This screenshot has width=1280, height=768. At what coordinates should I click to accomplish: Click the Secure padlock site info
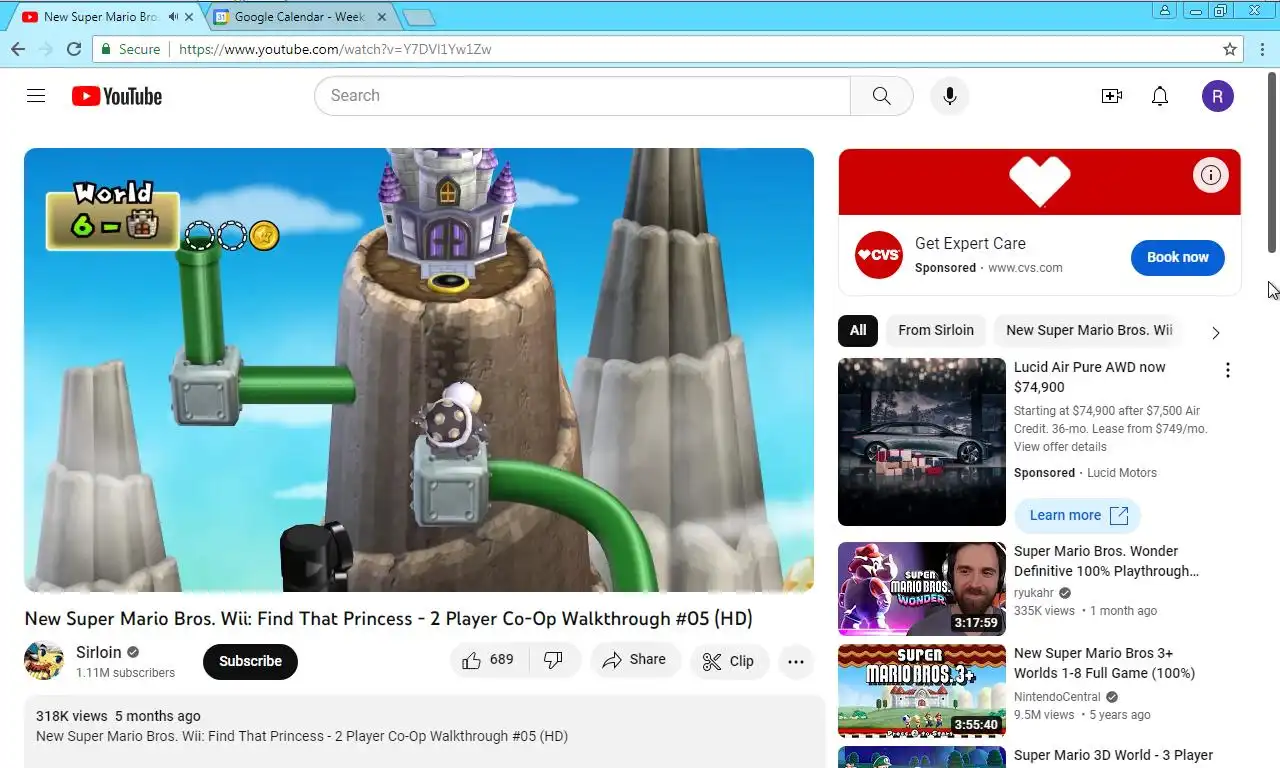[x=130, y=49]
